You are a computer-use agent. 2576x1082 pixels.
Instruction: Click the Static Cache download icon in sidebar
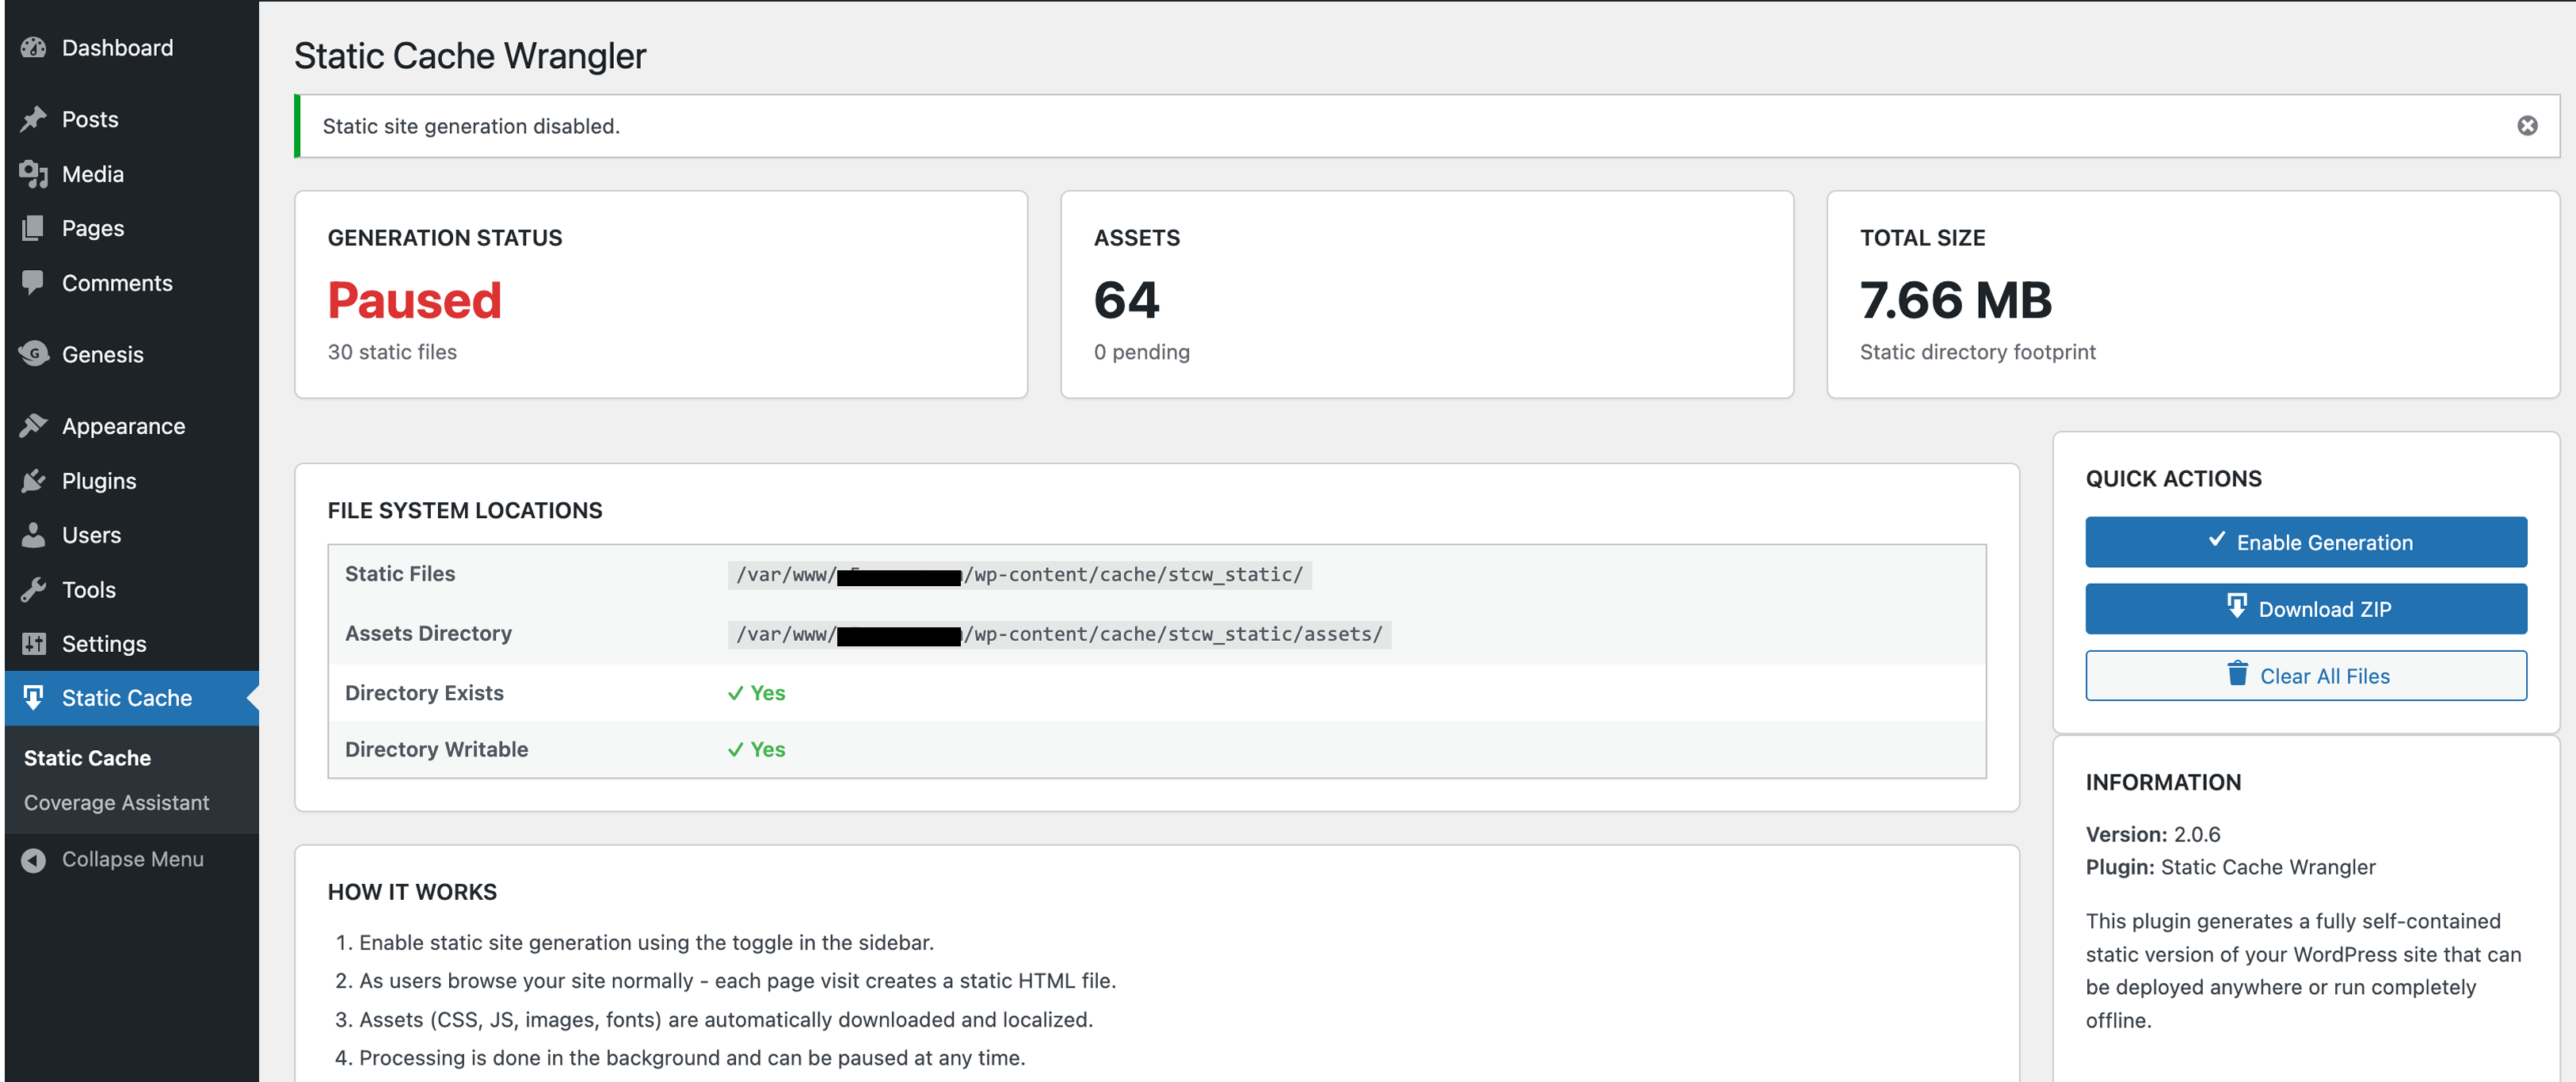pos(33,698)
